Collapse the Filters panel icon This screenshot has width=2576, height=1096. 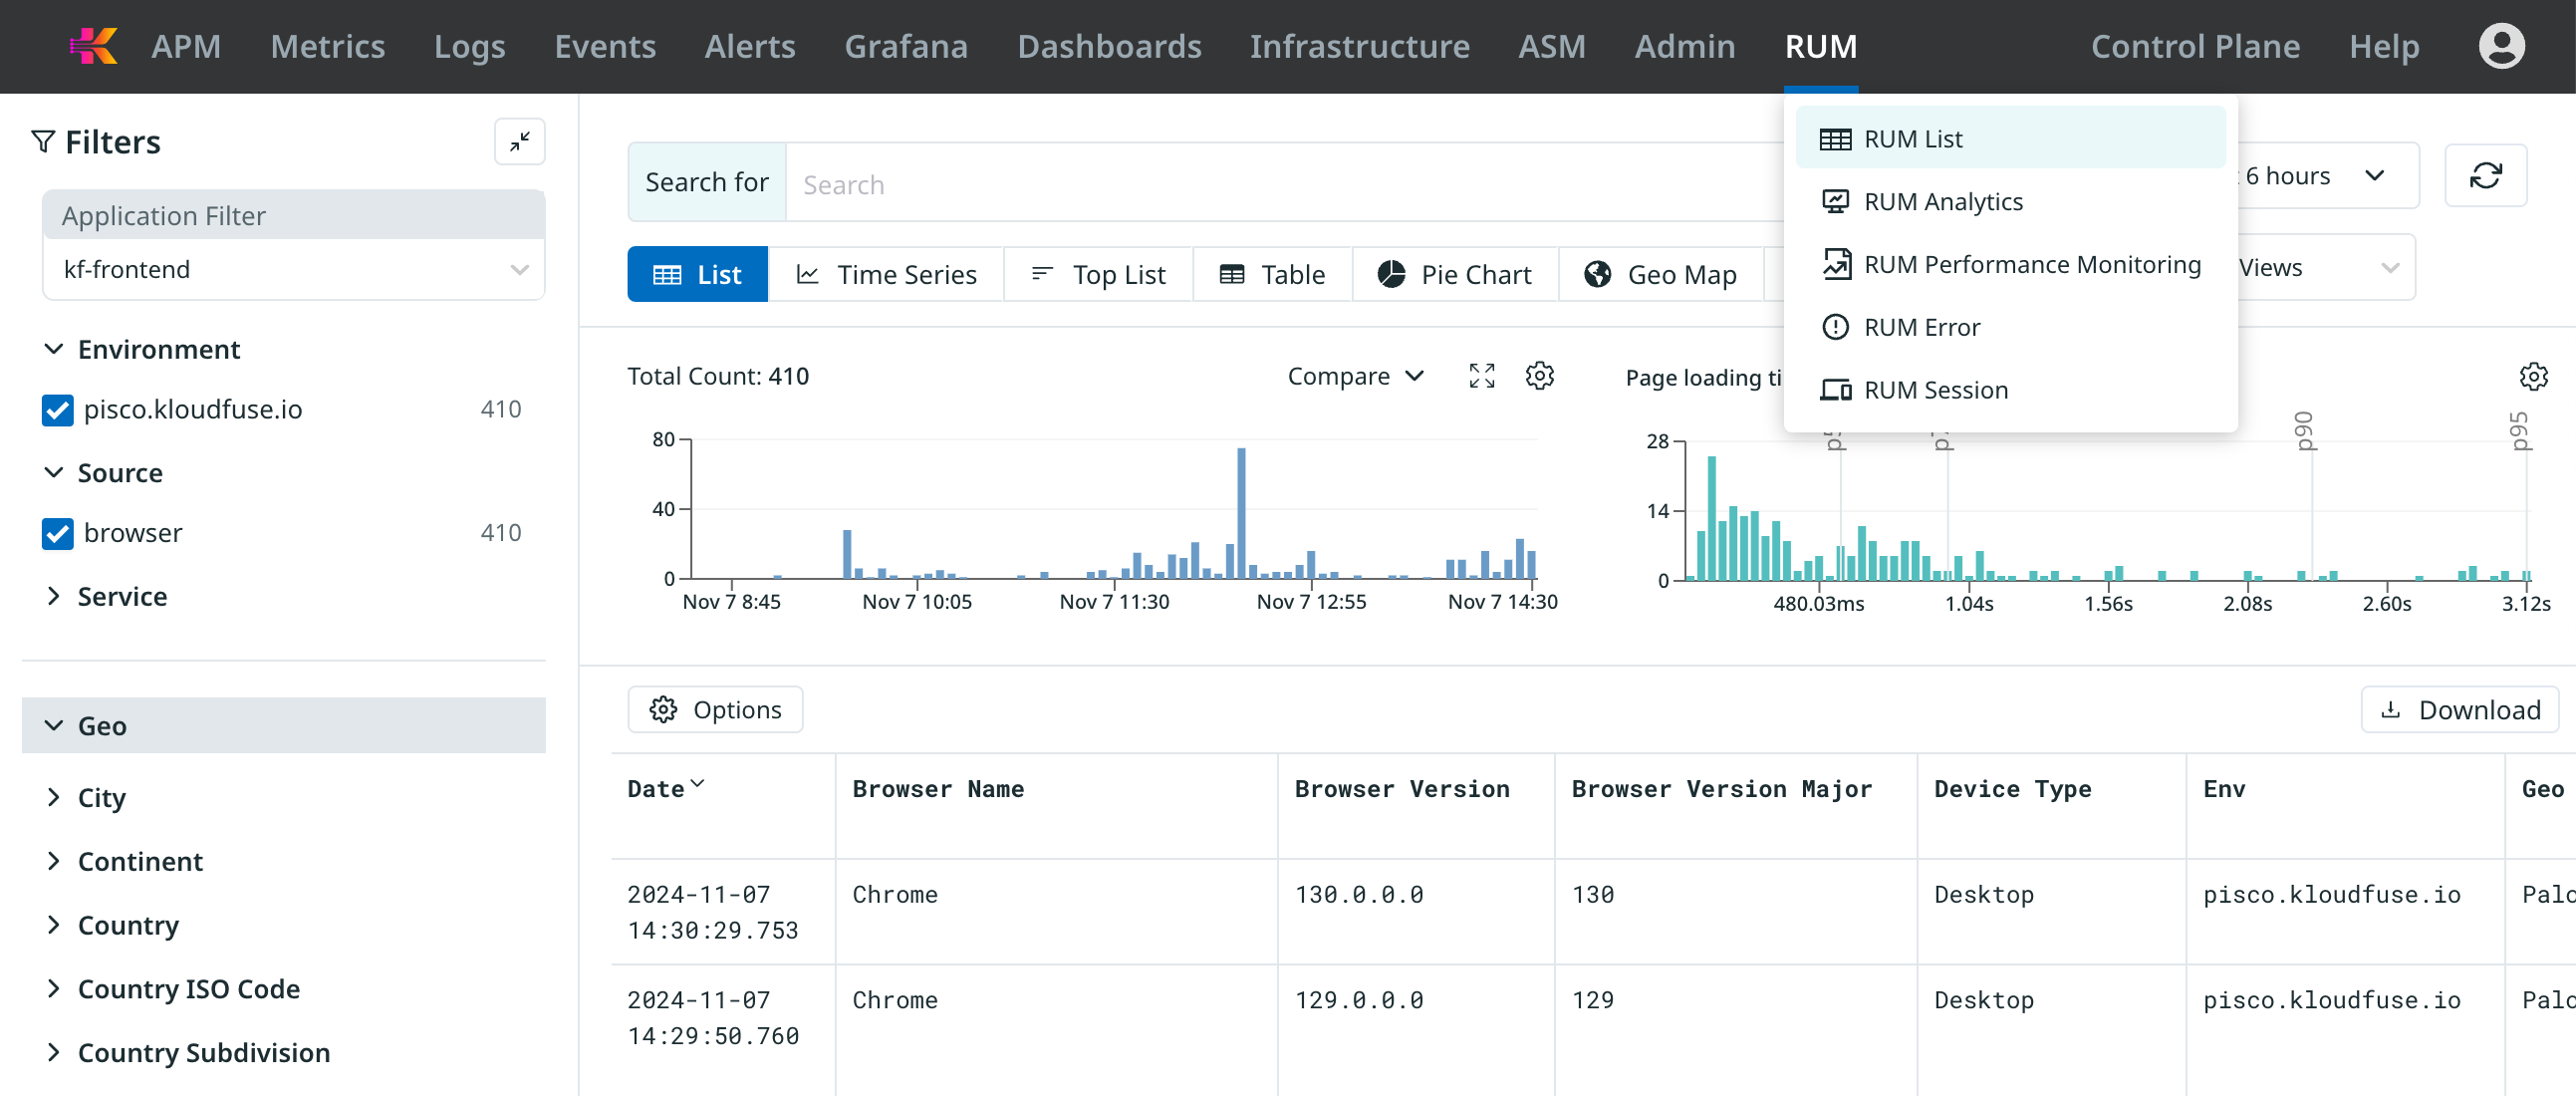point(519,142)
